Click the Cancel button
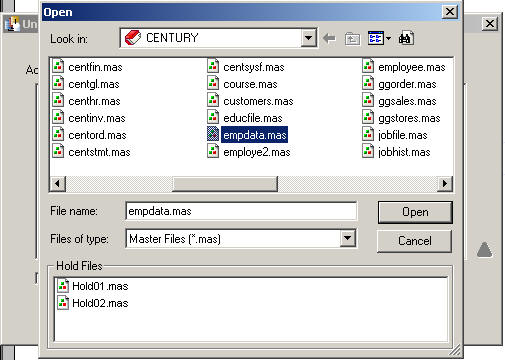505x360 pixels. point(415,241)
